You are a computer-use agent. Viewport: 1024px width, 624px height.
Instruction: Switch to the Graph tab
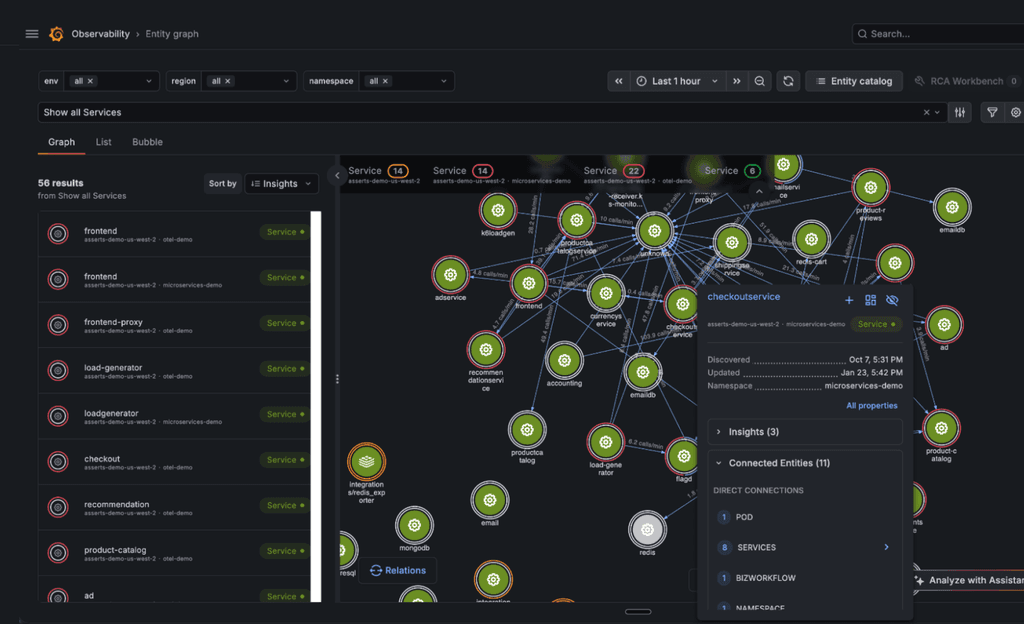click(x=61, y=142)
